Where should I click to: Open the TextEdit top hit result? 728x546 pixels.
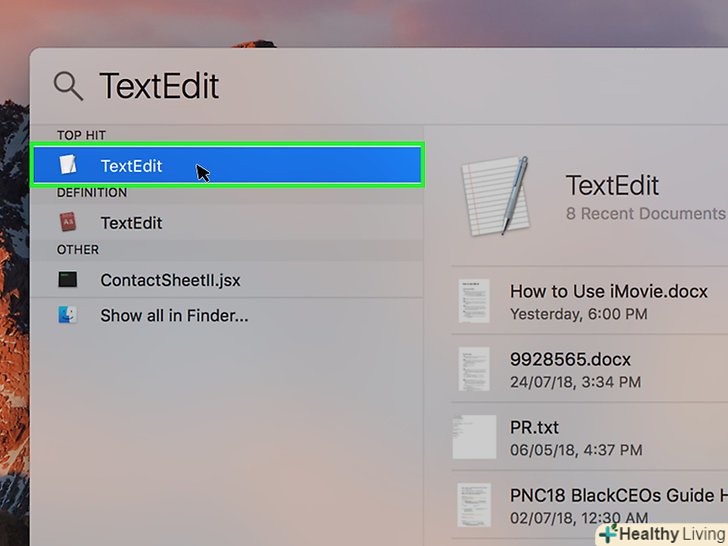click(x=228, y=165)
